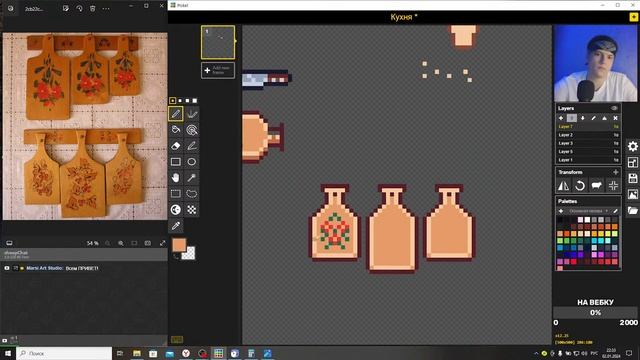Viewport: 640px width, 360px height.
Task: Choose the second pen size
Action: point(180,100)
